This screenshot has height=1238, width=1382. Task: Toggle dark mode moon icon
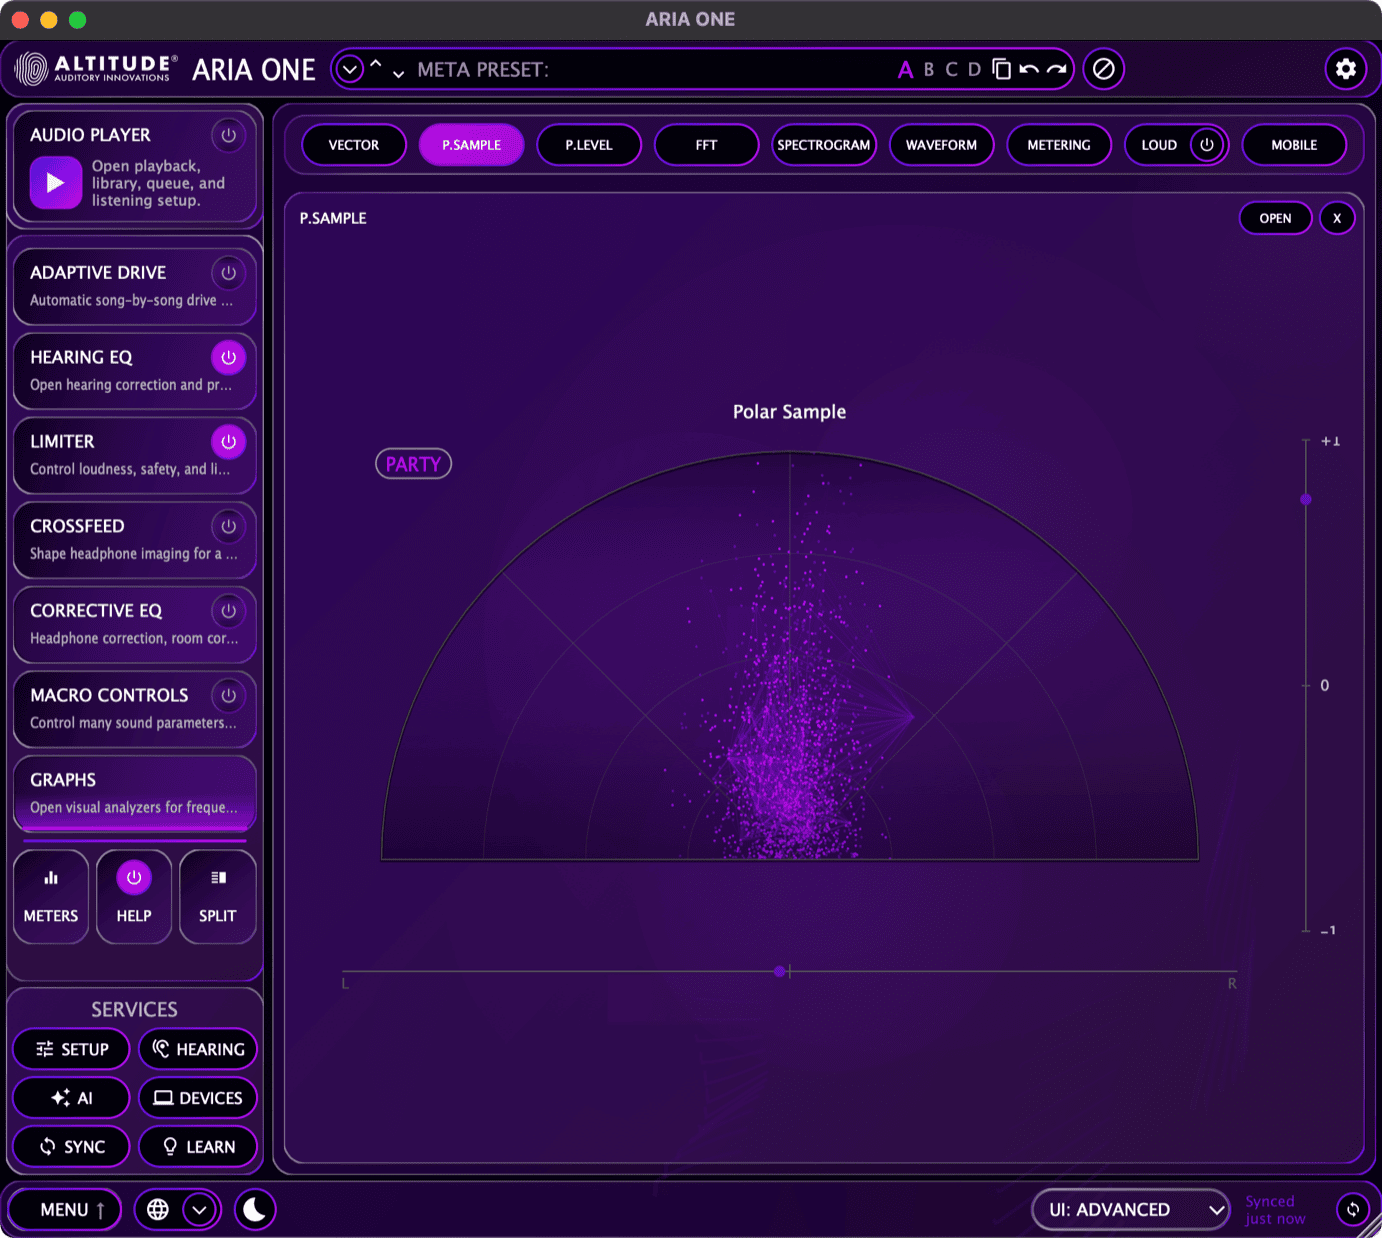tap(255, 1210)
